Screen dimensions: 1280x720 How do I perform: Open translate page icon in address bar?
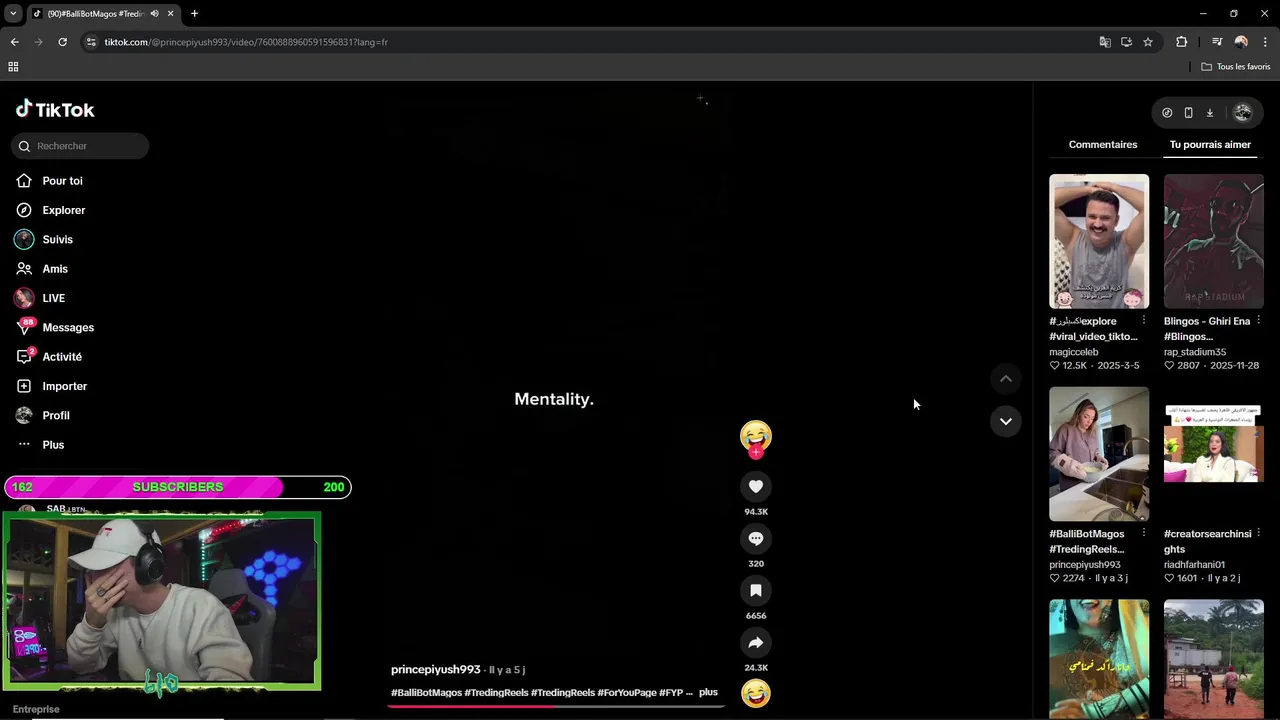1105,42
